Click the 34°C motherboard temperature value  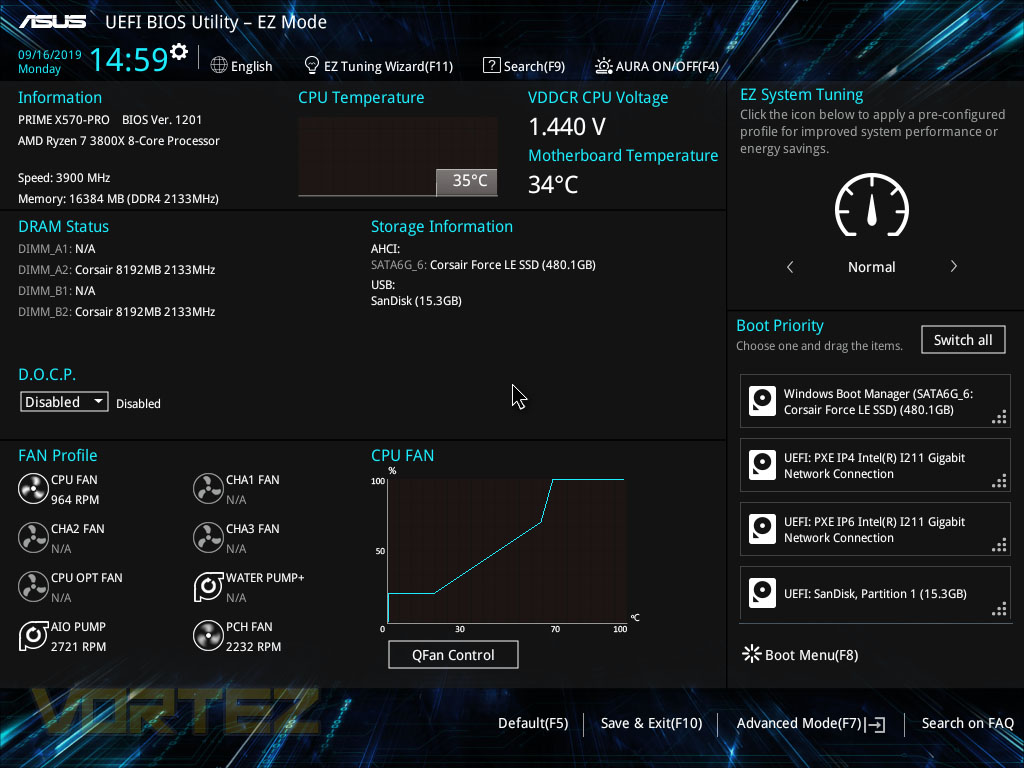click(x=553, y=185)
